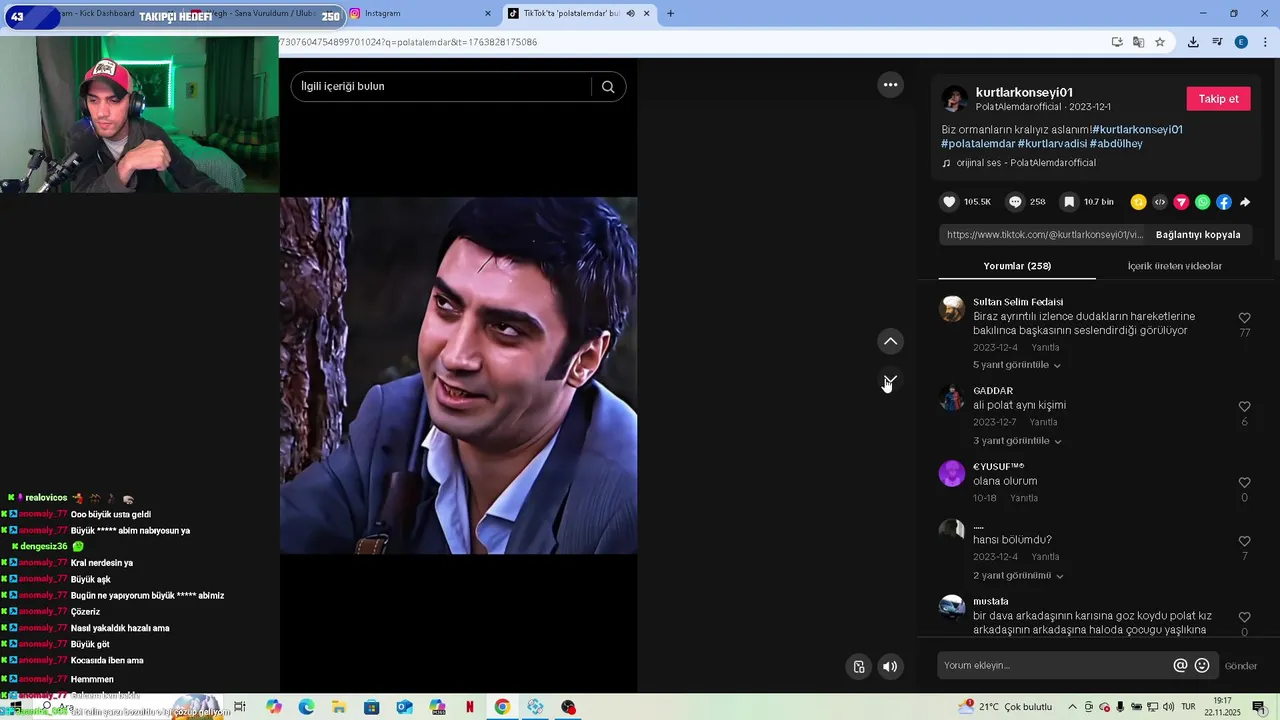The image size is (1280, 720).
Task: Open the weather widget '21°C Çok bulutlu'
Action: click(x=1005, y=706)
